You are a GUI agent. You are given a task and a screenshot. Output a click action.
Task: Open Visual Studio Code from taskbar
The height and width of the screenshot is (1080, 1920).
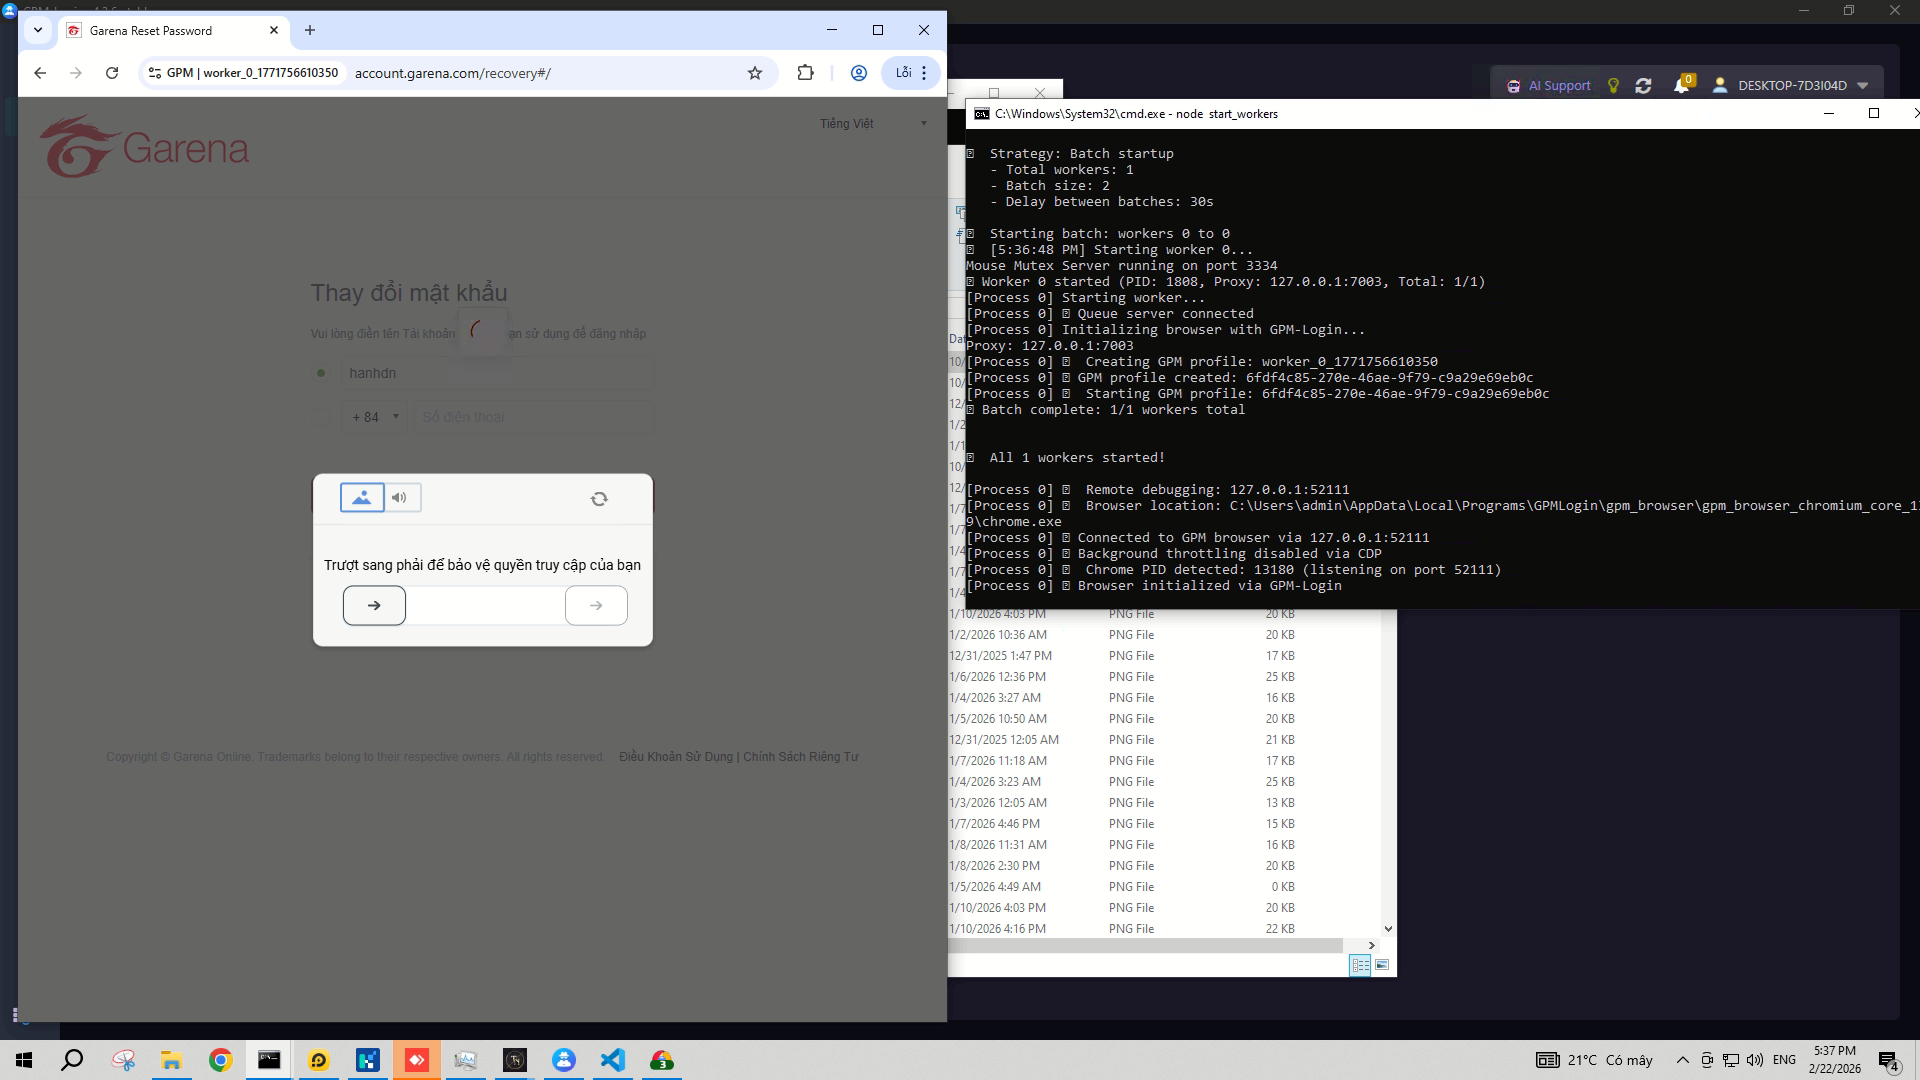tap(613, 1060)
